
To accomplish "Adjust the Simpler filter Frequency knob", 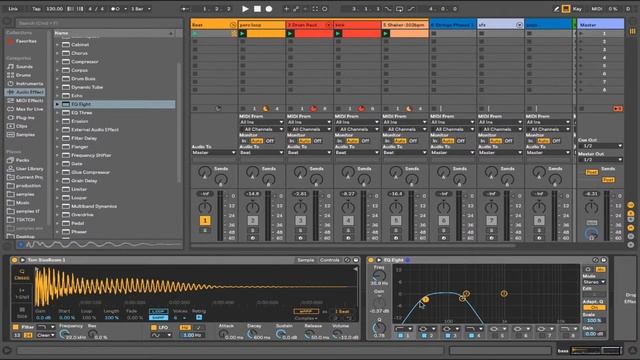I will tap(64, 334).
